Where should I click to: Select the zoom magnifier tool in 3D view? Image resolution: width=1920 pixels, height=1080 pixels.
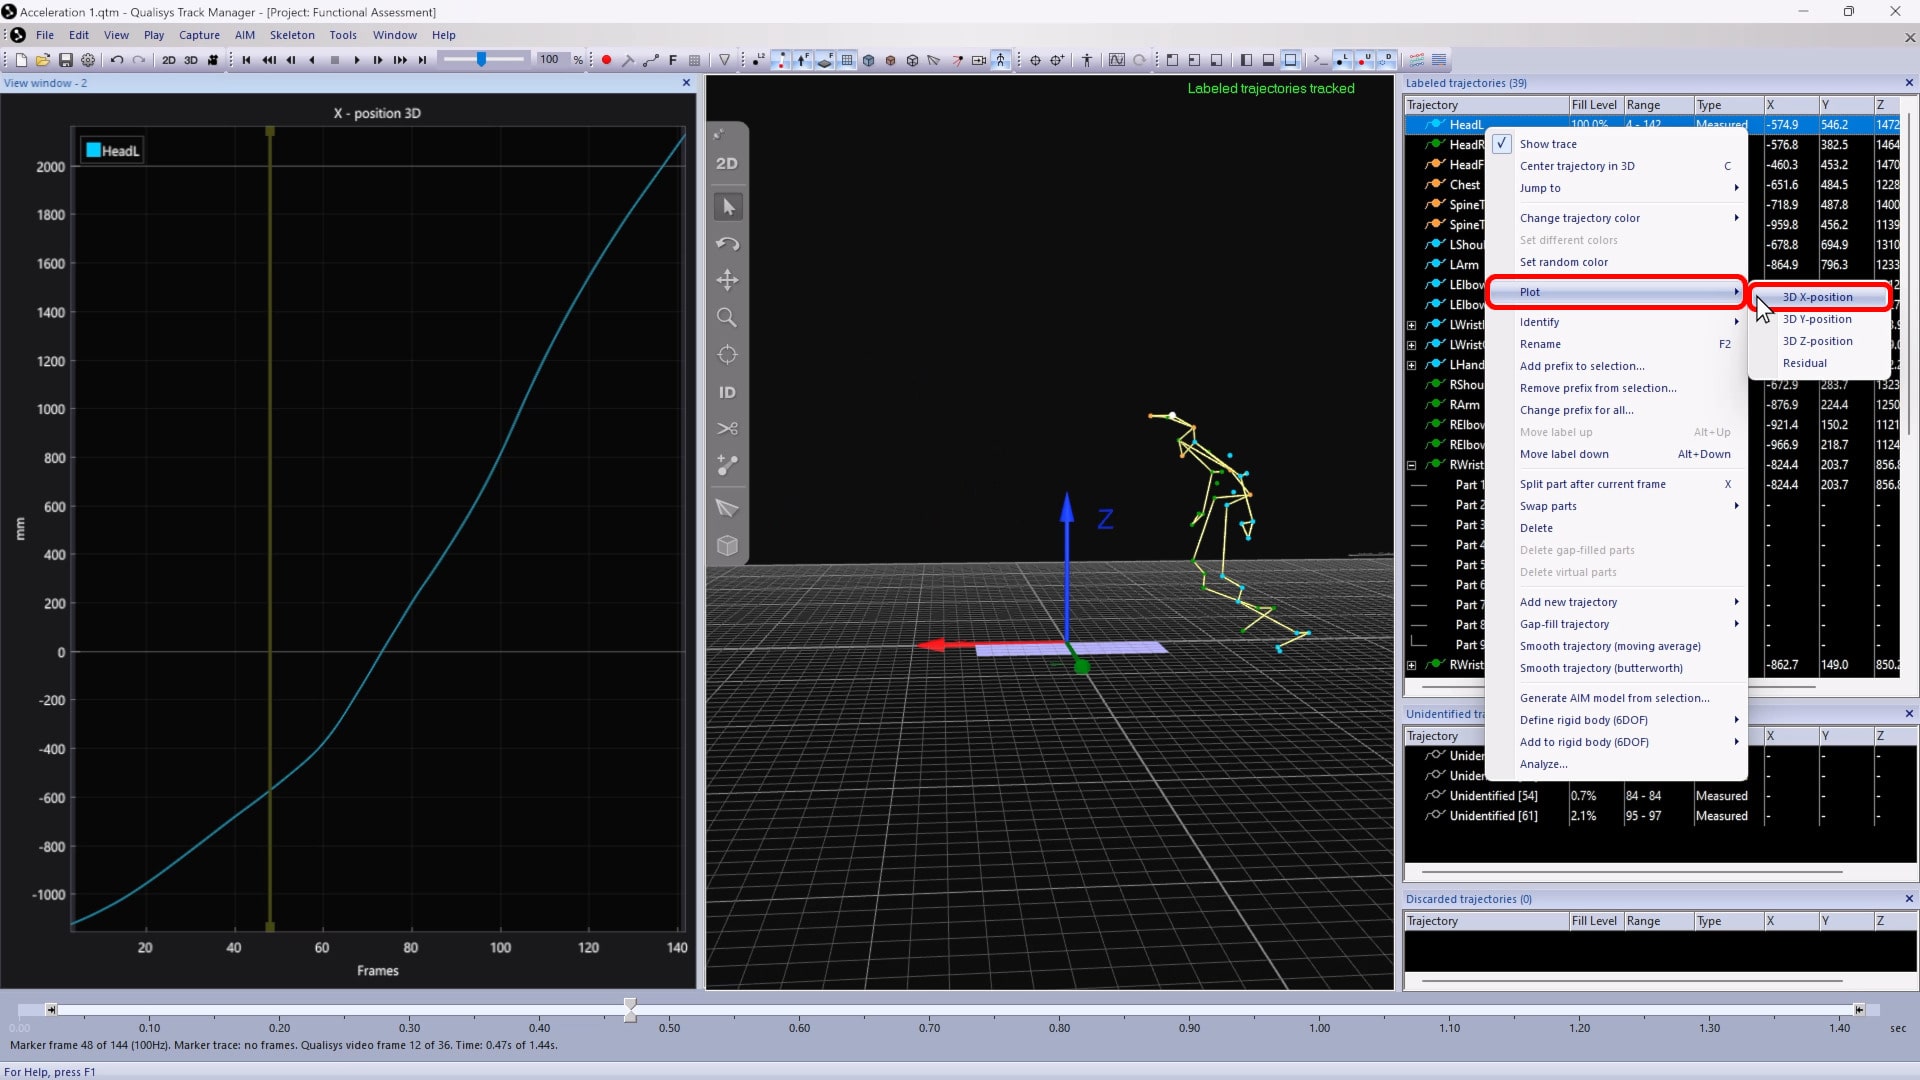(727, 318)
